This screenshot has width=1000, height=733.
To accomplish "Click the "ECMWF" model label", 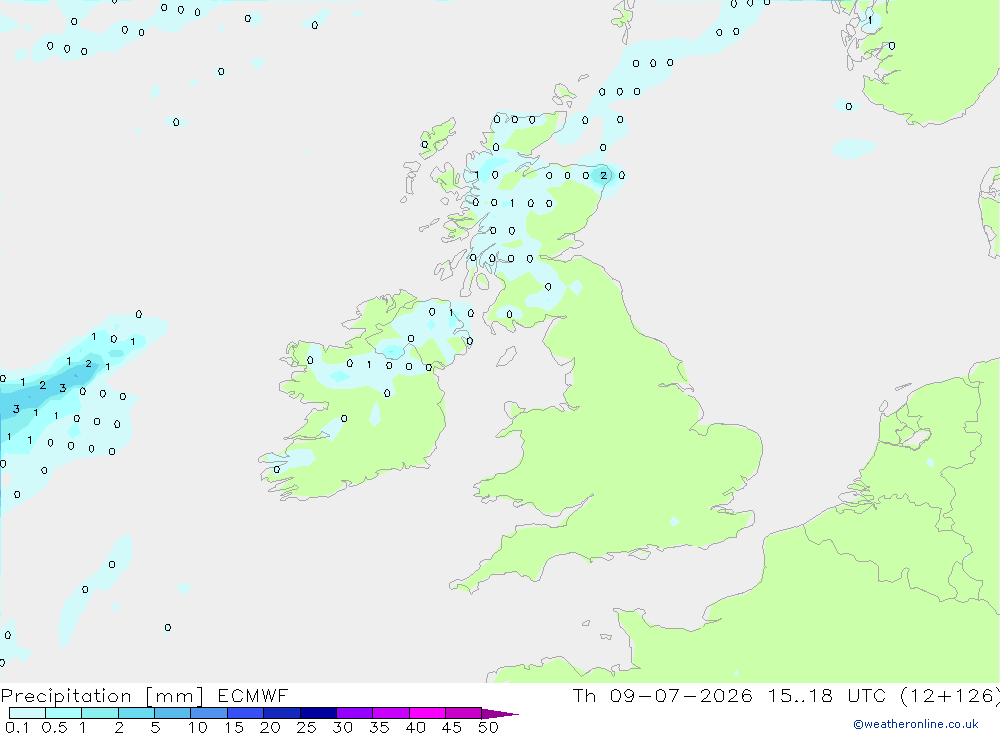I will [253, 695].
